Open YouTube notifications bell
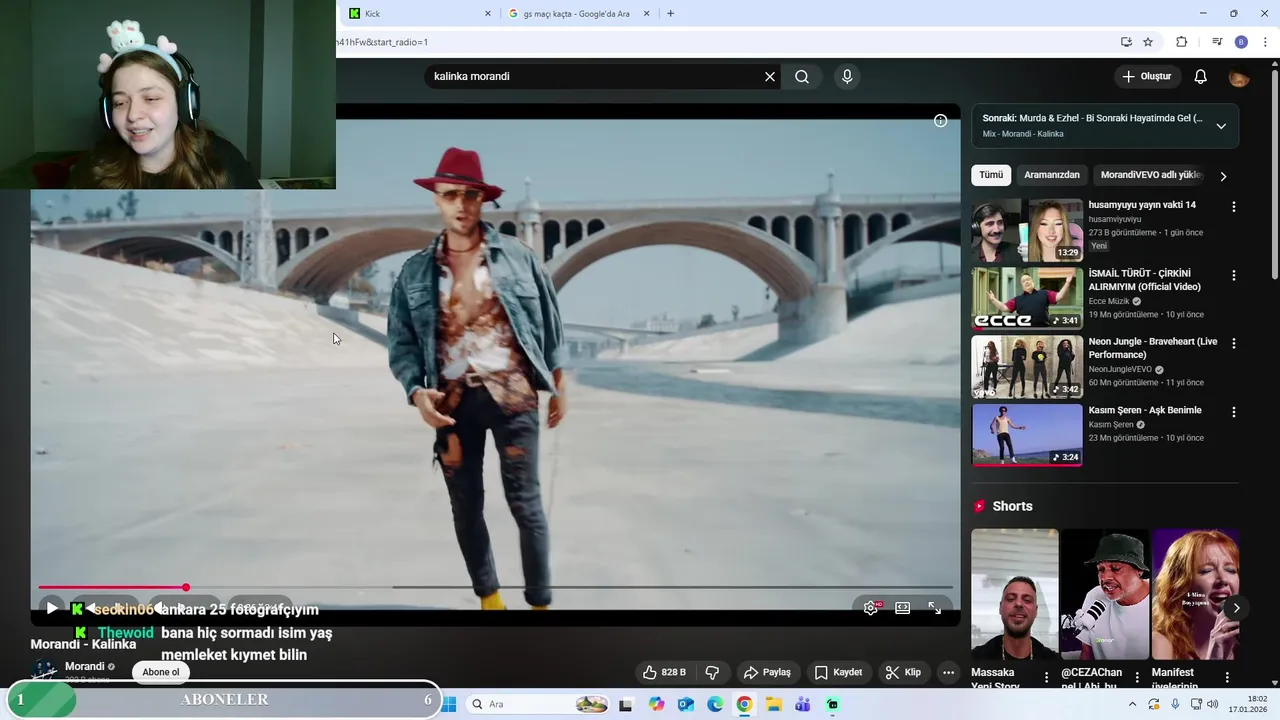Image resolution: width=1280 pixels, height=720 pixels. click(x=1201, y=77)
